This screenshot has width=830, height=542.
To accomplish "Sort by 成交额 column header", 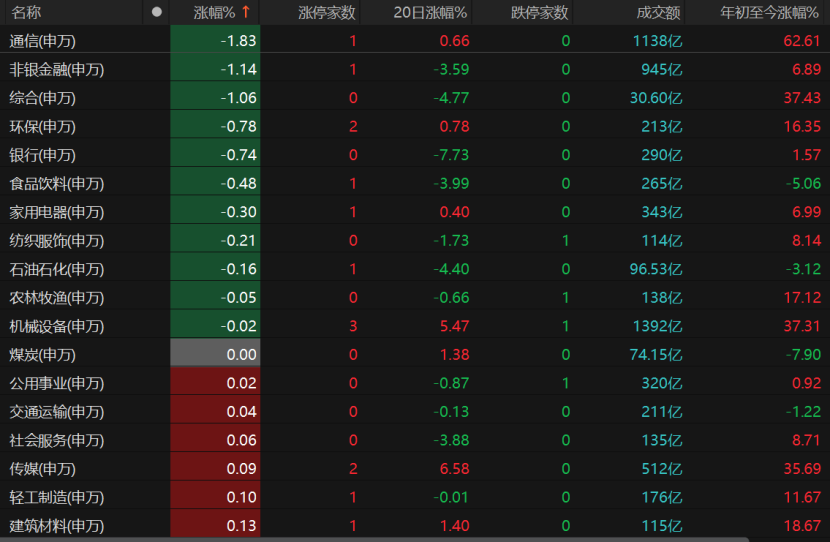I will pos(658,12).
